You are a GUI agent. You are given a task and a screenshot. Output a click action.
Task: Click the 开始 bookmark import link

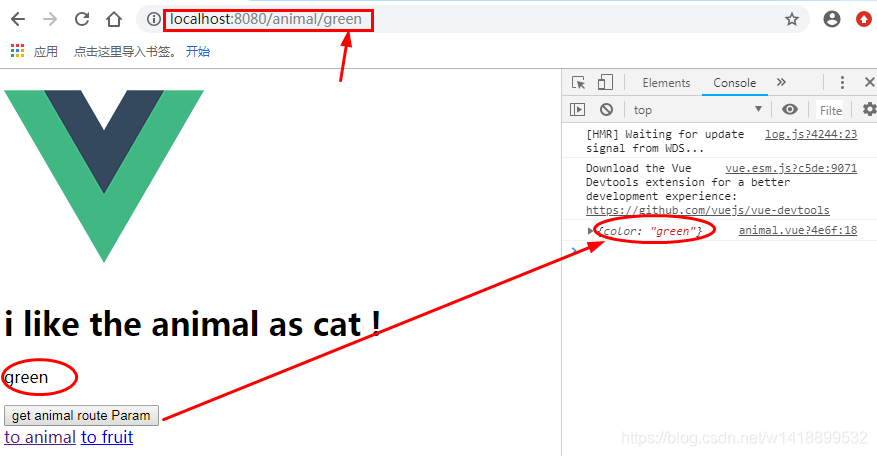click(x=198, y=51)
